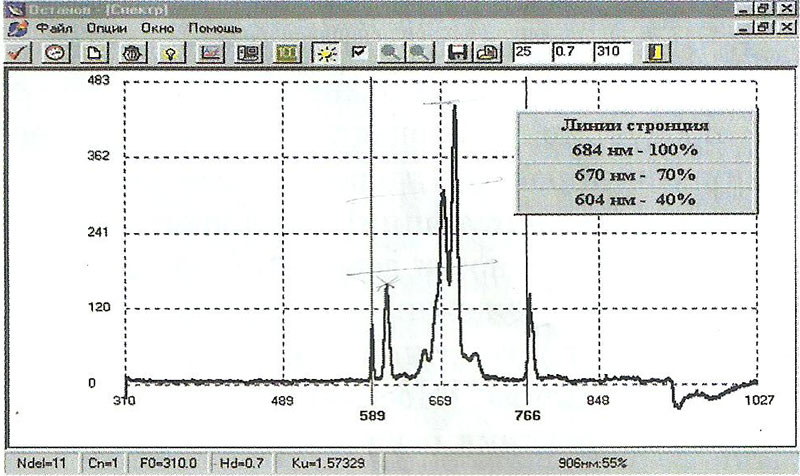
Task: Click the light bulb toolbar icon
Action: [171, 52]
